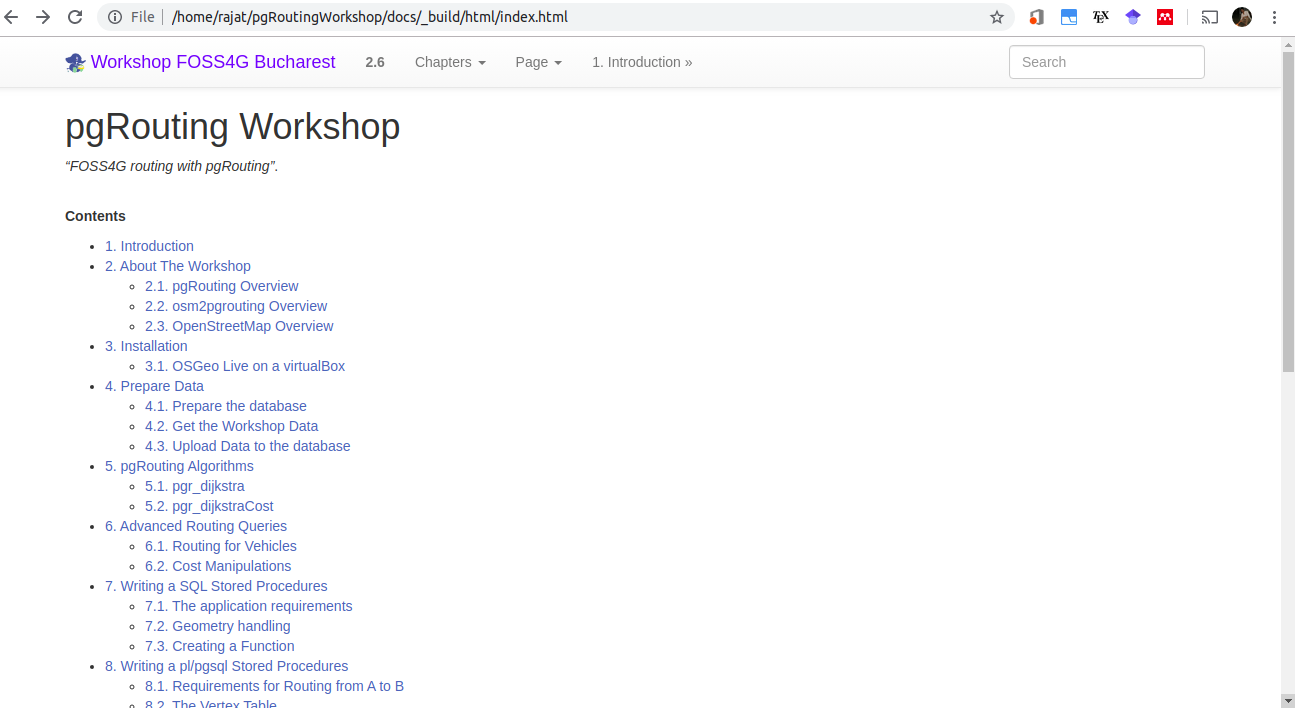1295x708 pixels.
Task: Click the TeX extension icon
Action: coord(1100,17)
